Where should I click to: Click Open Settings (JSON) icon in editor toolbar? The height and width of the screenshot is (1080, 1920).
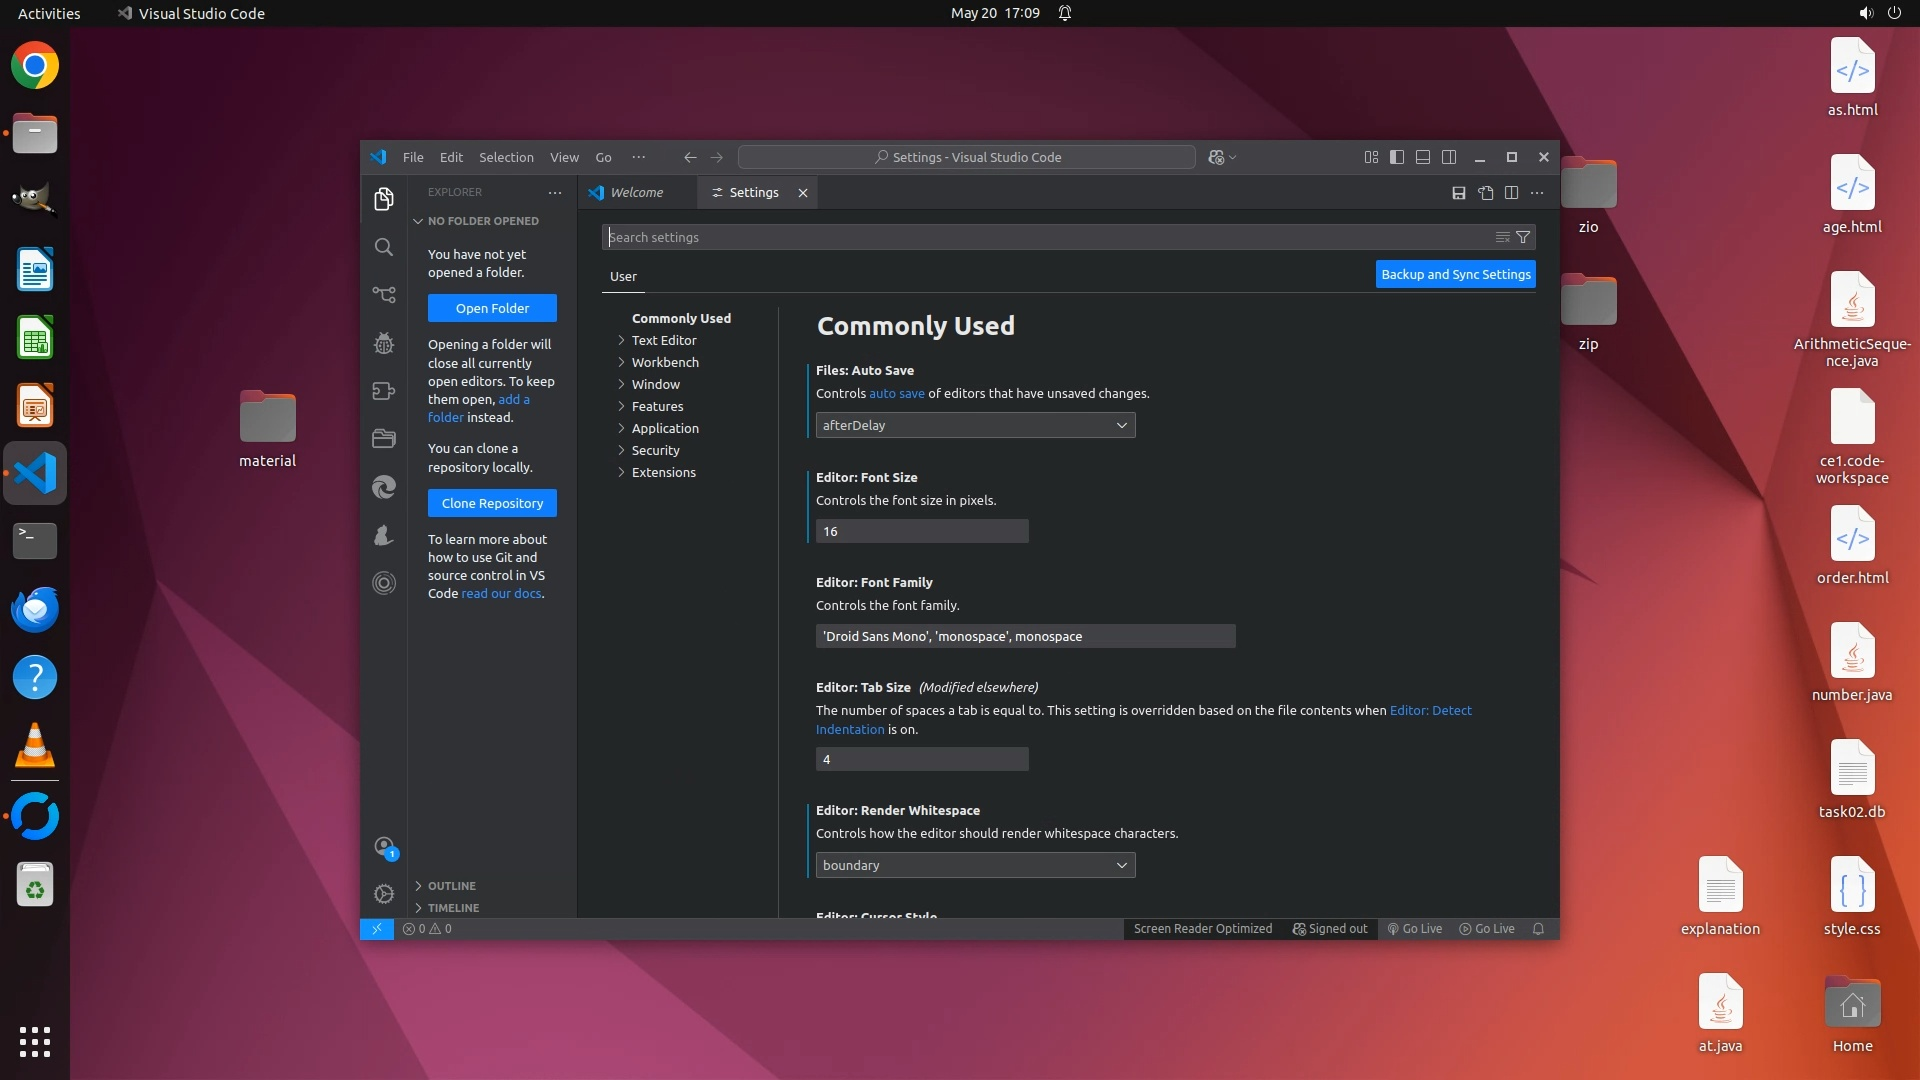pos(1485,193)
